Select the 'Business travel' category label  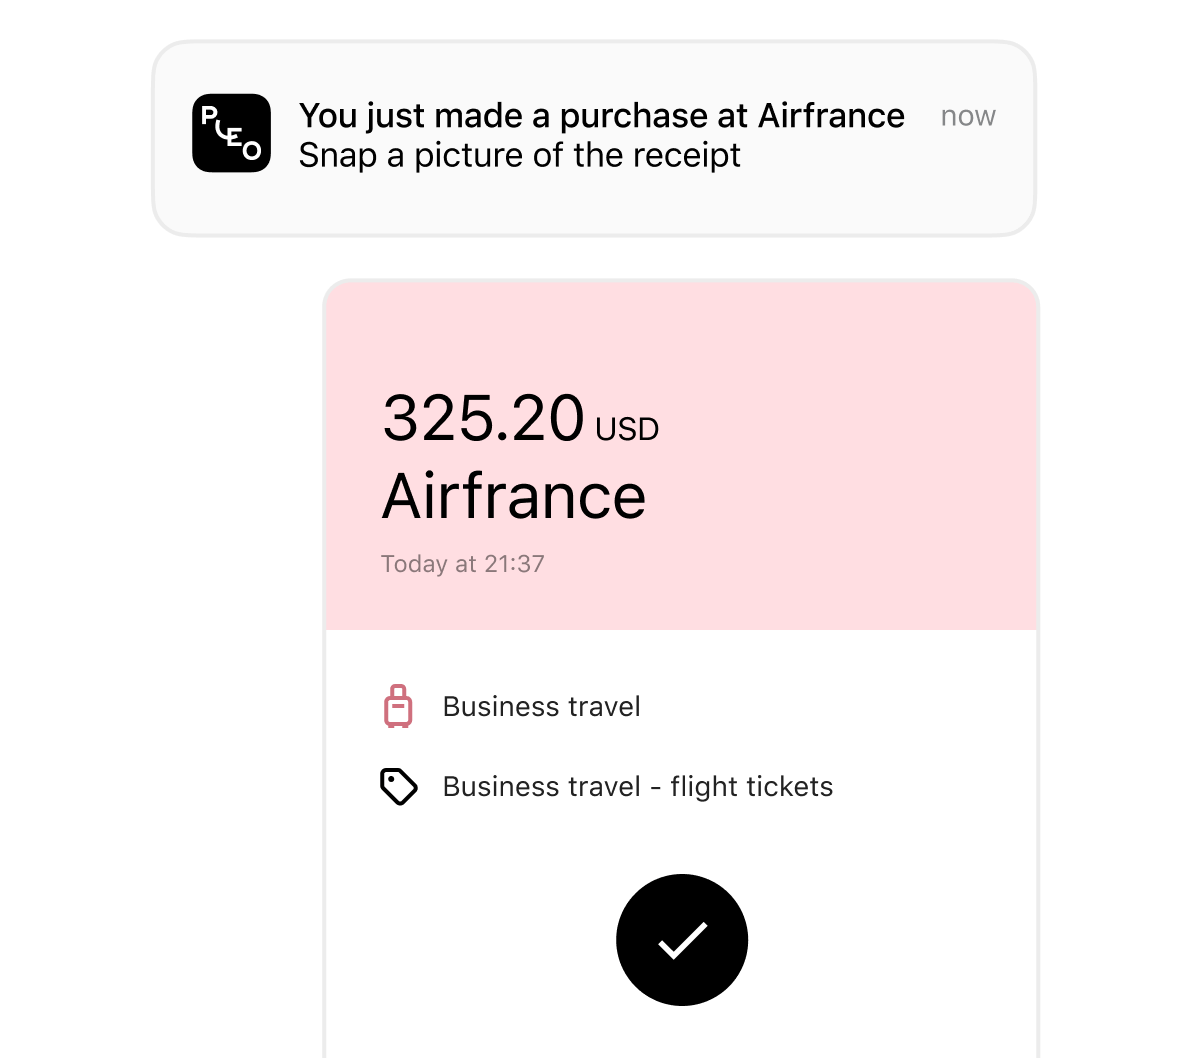click(x=541, y=707)
